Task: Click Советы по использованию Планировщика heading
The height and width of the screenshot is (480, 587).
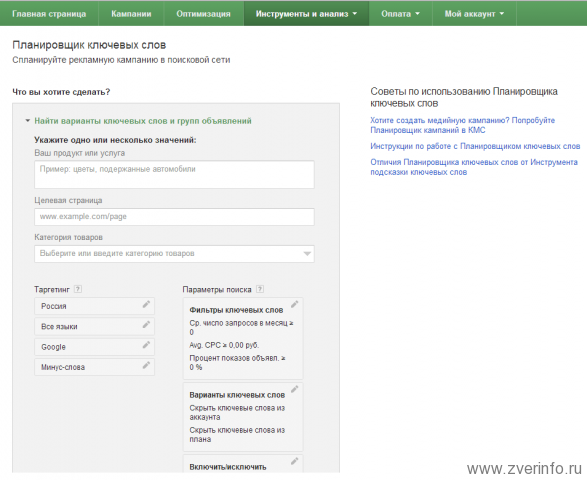Action: click(464, 97)
